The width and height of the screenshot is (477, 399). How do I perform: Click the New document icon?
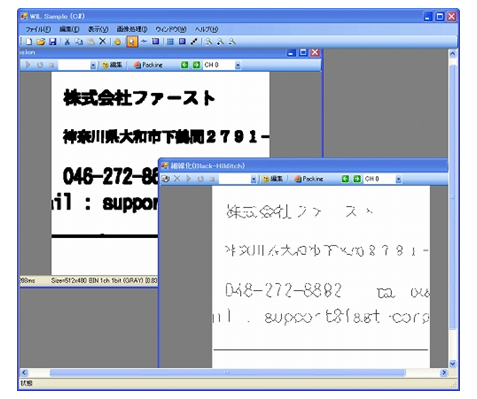29,42
